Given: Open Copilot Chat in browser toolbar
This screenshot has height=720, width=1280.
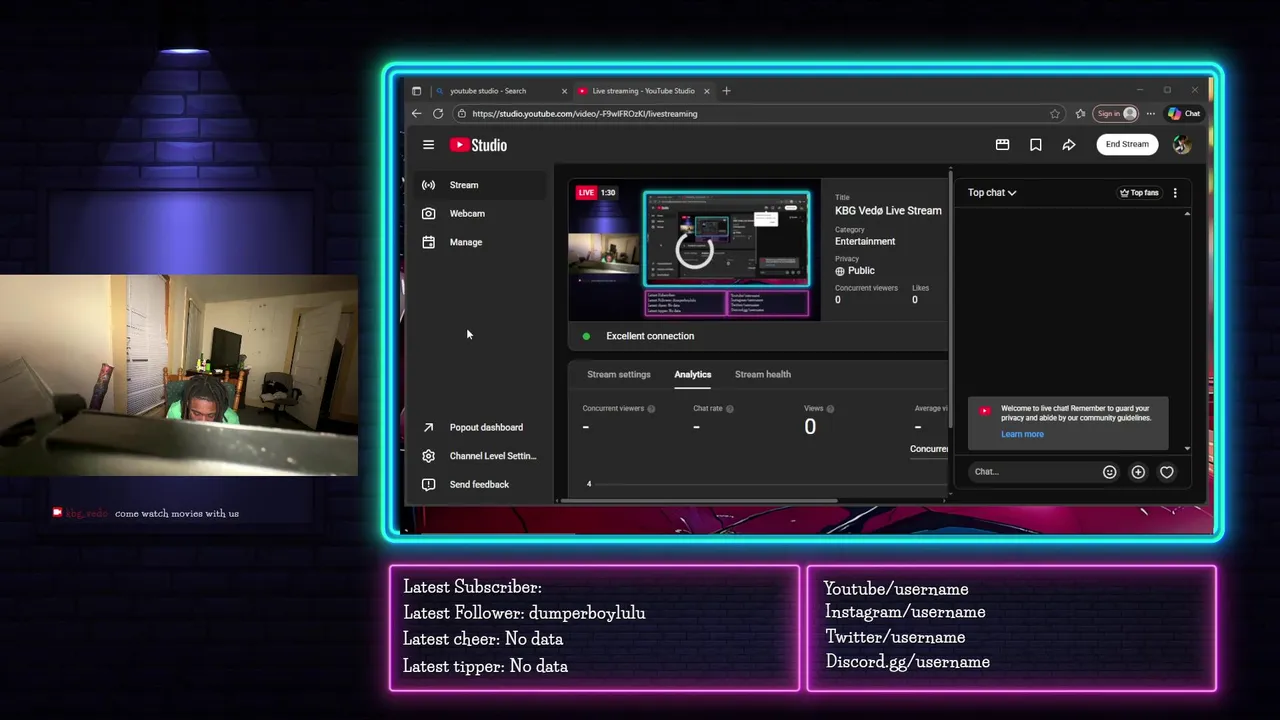Looking at the screenshot, I should point(1184,113).
